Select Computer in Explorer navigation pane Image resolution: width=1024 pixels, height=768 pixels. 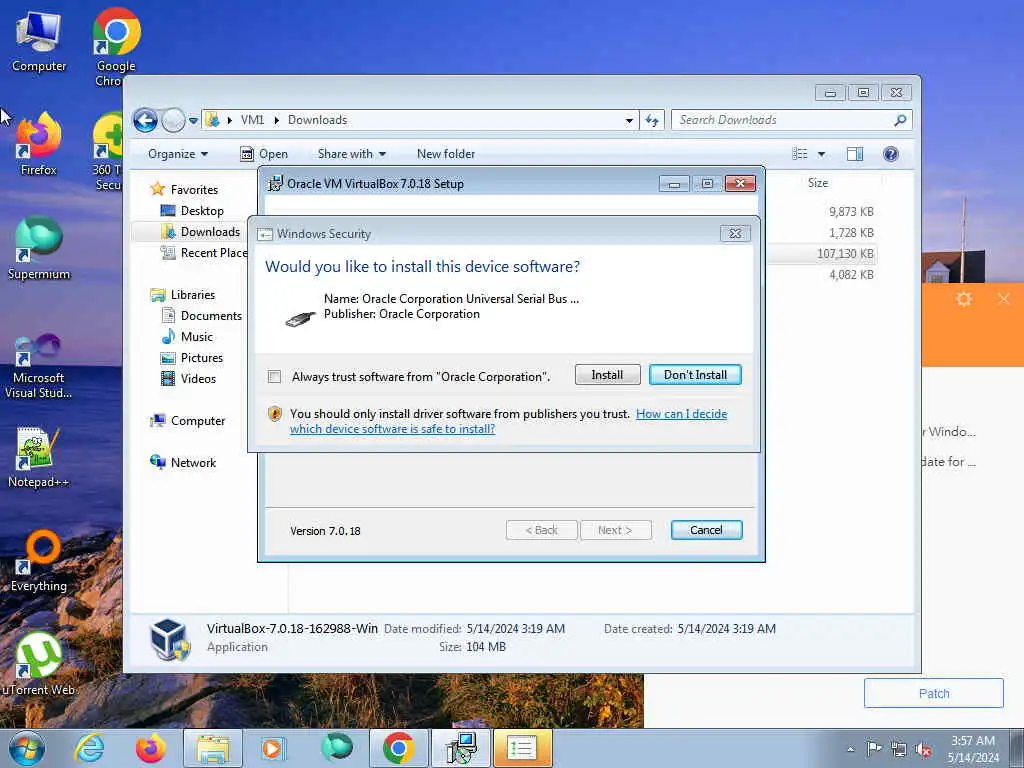pyautogui.click(x=198, y=421)
